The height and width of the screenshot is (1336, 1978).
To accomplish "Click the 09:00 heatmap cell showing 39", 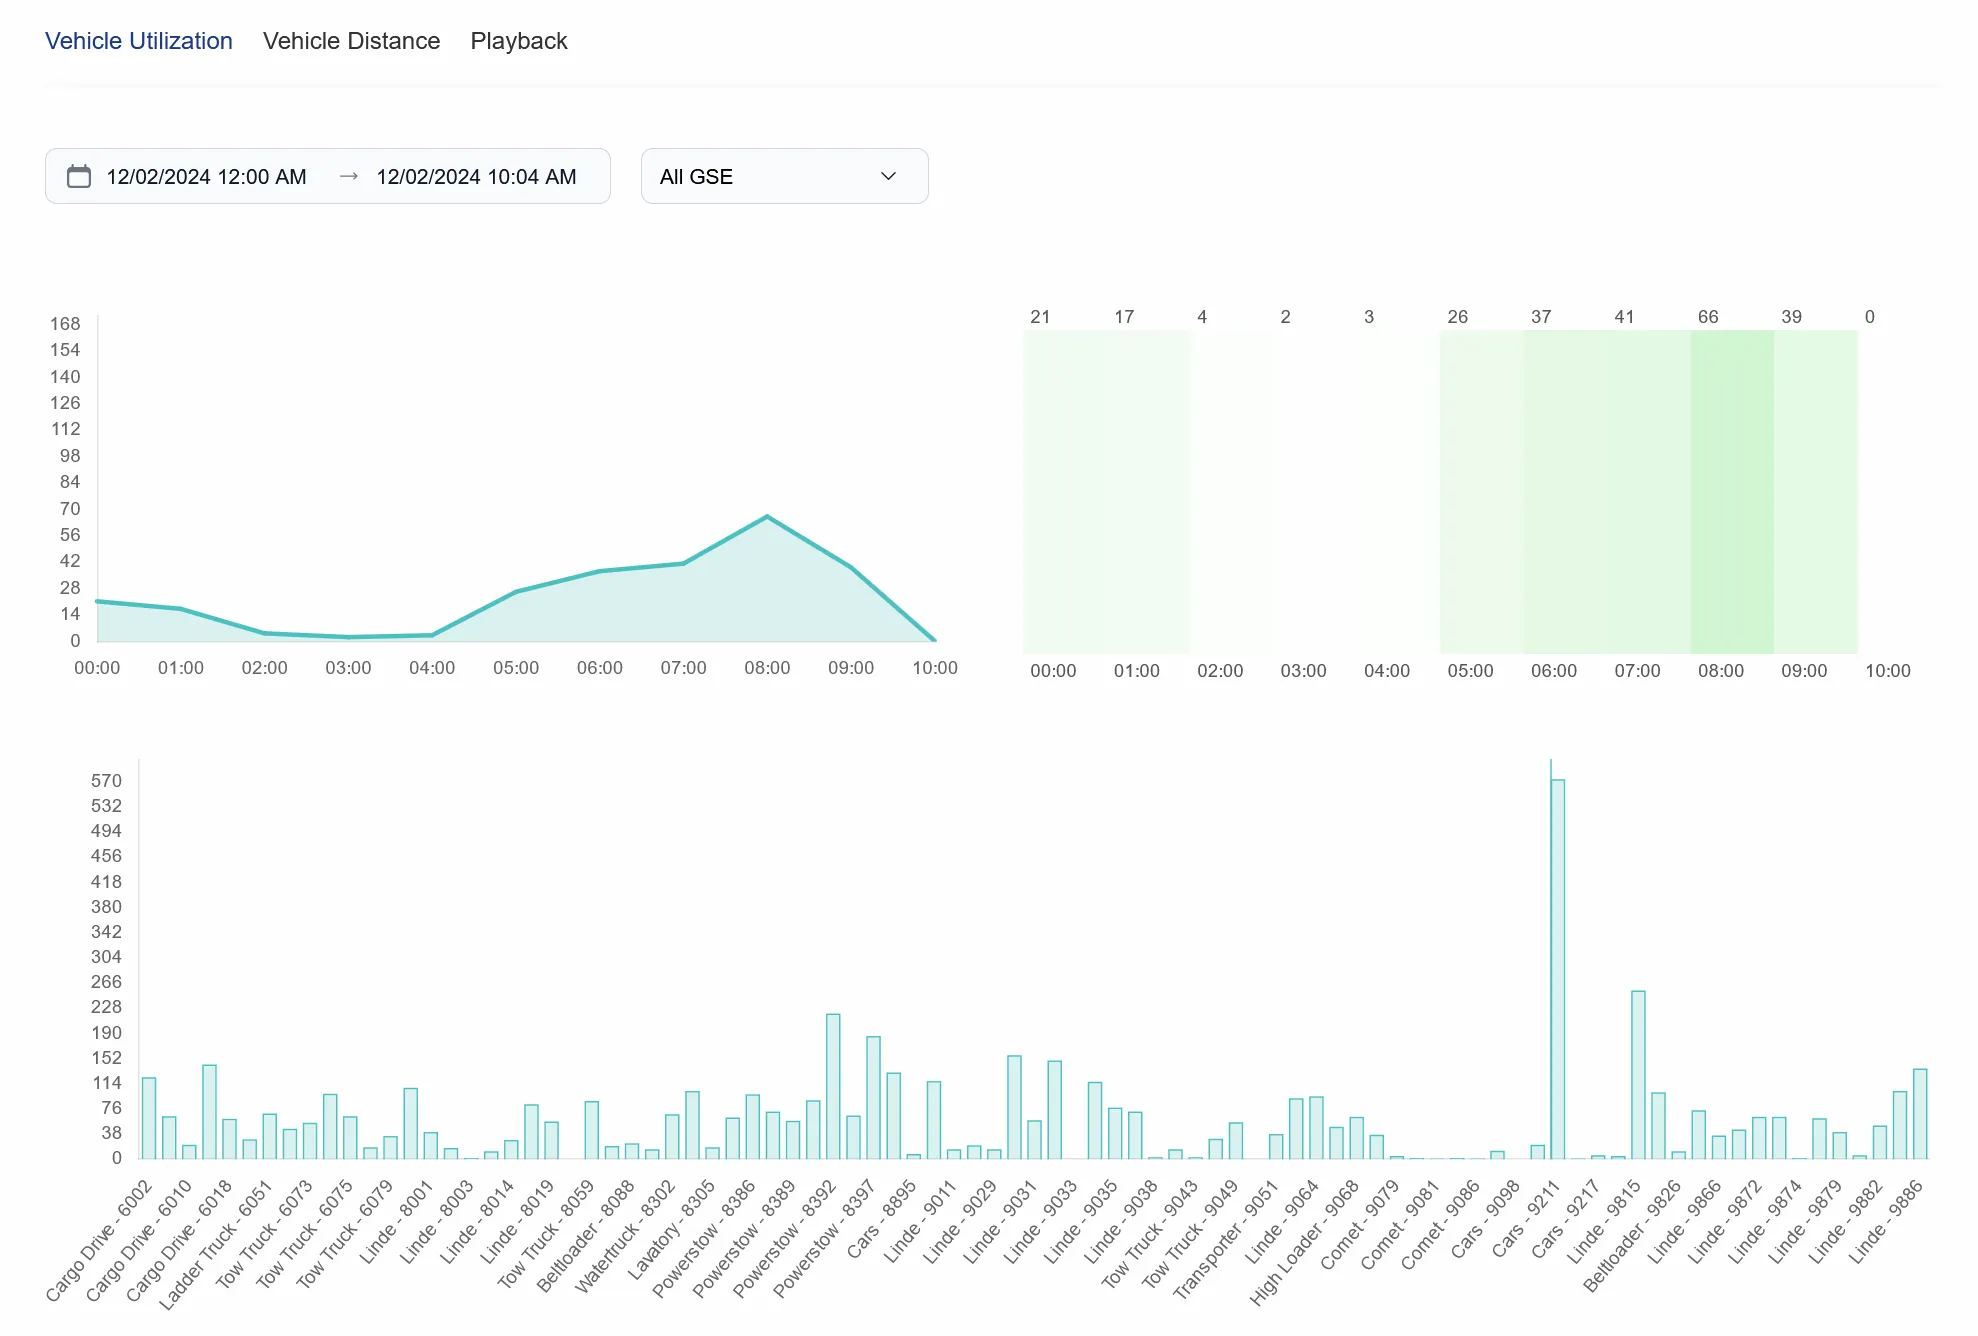I will tap(1815, 491).
